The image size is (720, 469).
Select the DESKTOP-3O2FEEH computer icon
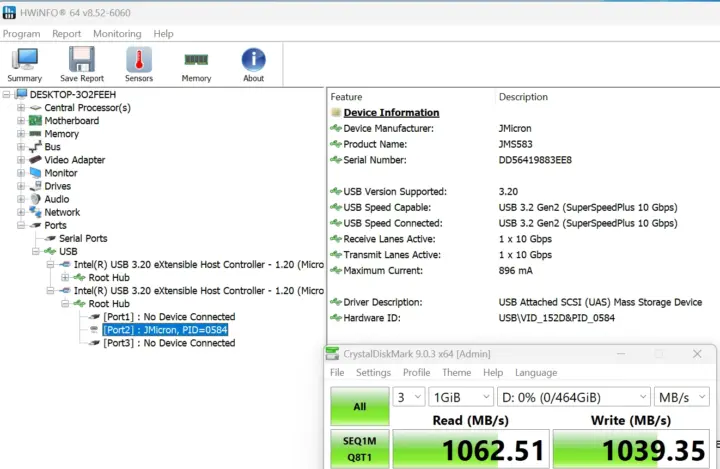coord(21,94)
